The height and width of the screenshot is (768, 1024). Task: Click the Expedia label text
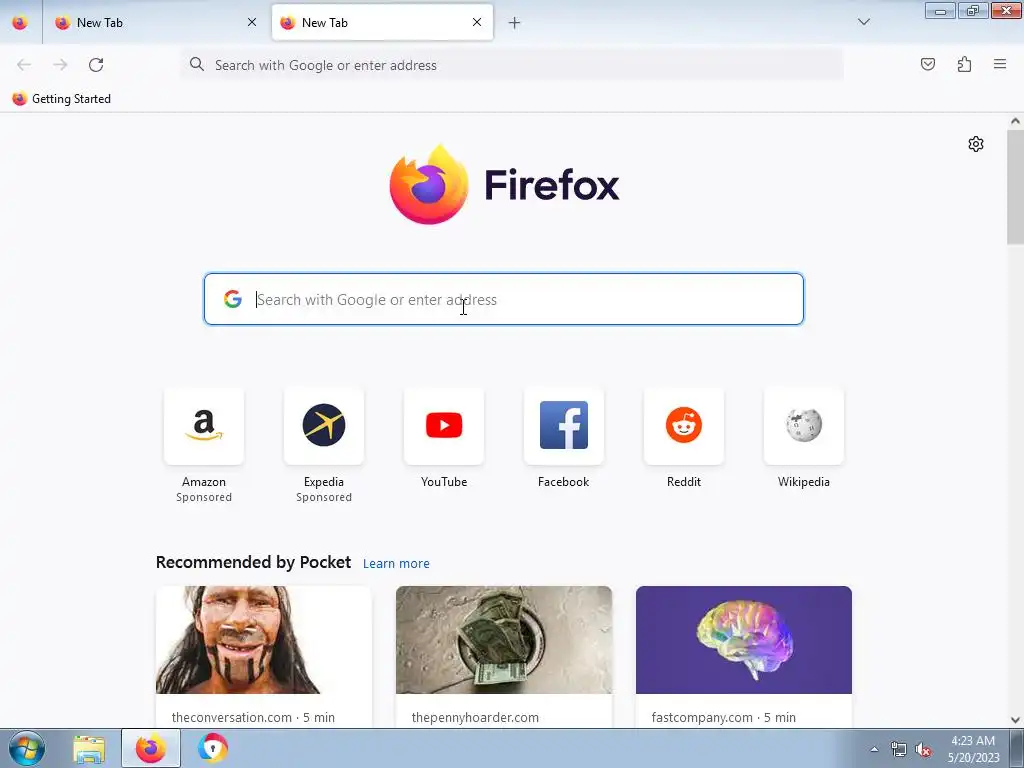(324, 482)
